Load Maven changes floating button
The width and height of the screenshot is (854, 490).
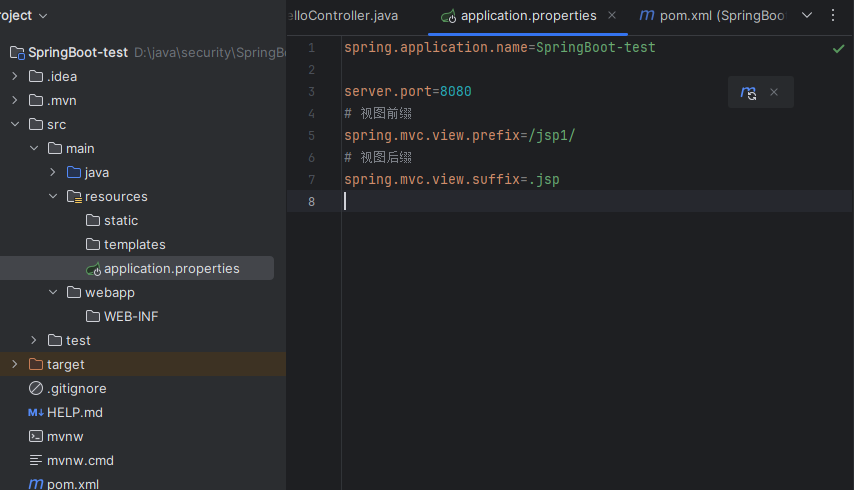748,93
